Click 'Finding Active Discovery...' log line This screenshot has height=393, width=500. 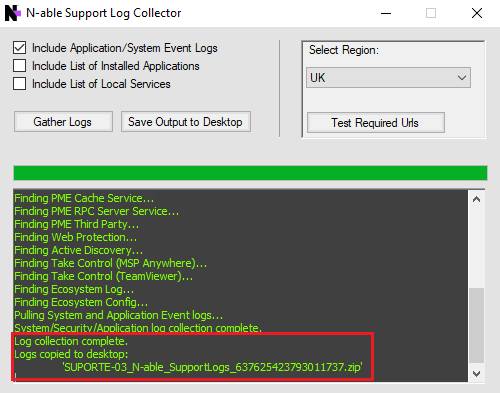[x=78, y=250]
